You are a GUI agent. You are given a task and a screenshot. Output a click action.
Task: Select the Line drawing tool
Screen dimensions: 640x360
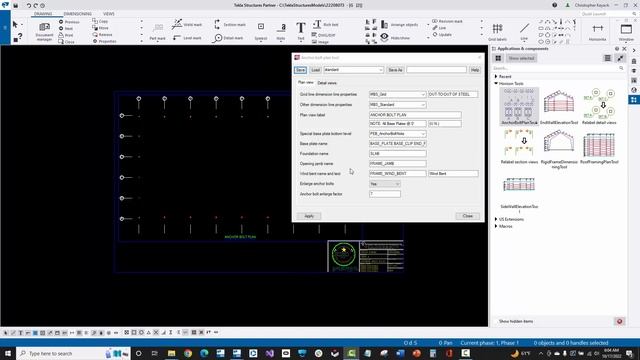tap(524, 31)
